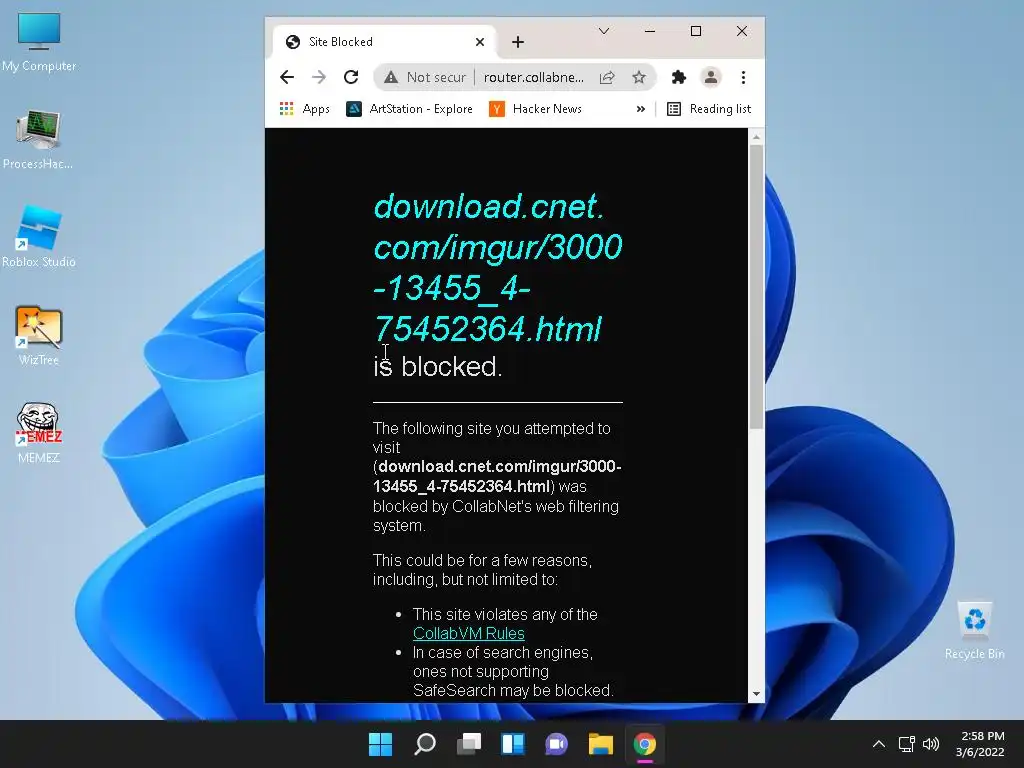Image resolution: width=1024 pixels, height=768 pixels.
Task: Open the Chat app on taskbar
Action: click(x=556, y=744)
